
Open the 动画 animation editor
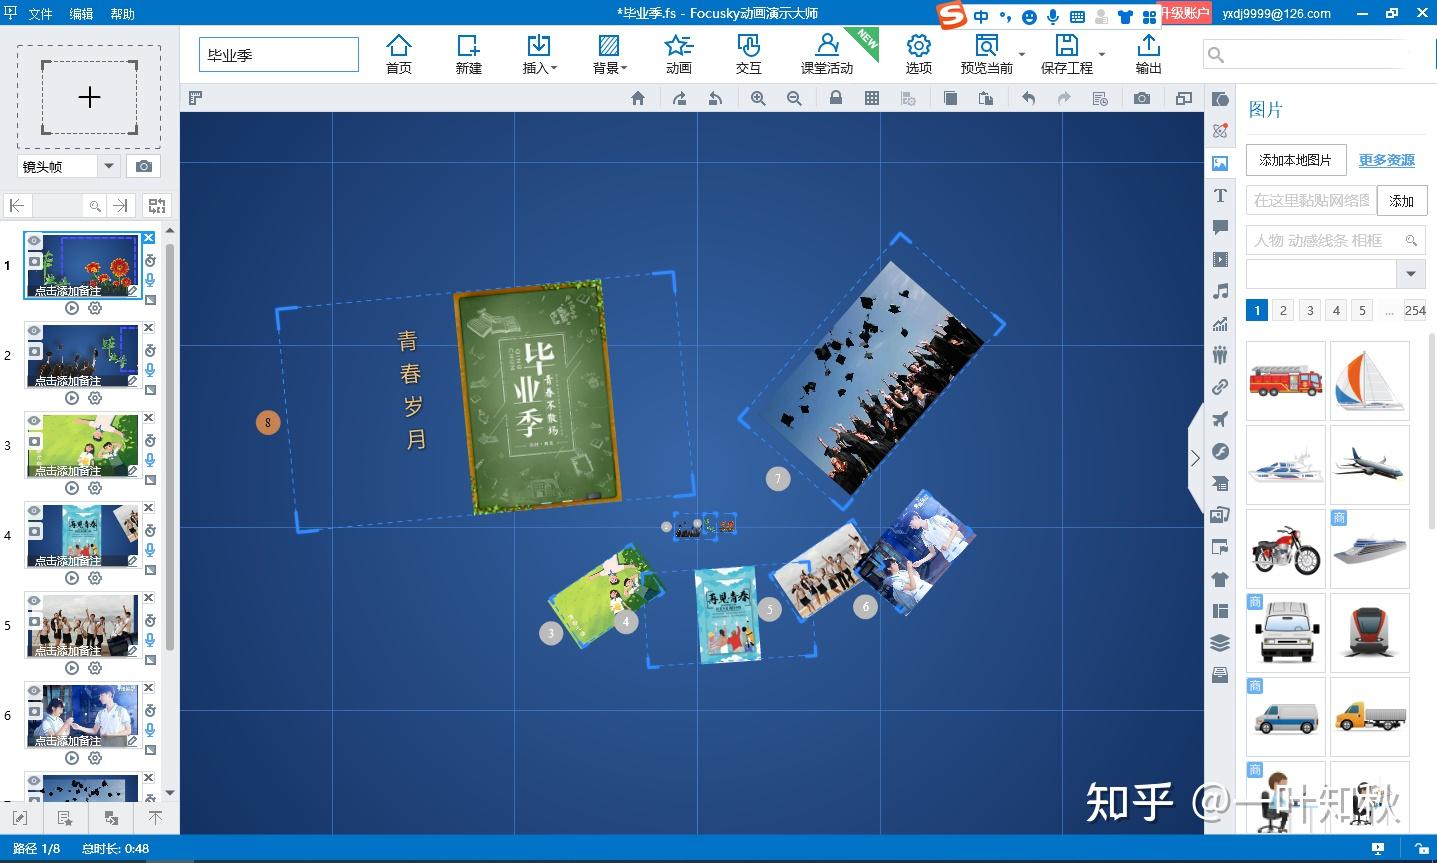(x=679, y=53)
